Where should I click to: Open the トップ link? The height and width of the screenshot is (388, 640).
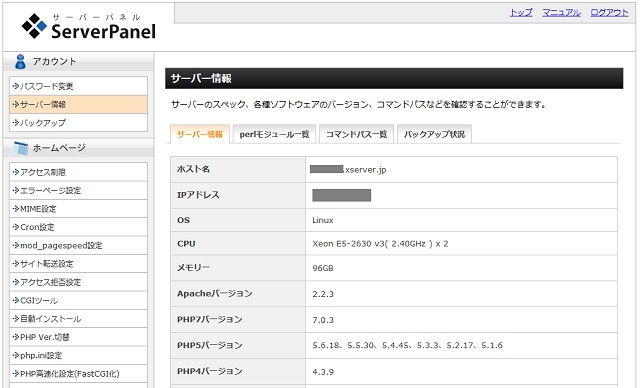pos(521,13)
